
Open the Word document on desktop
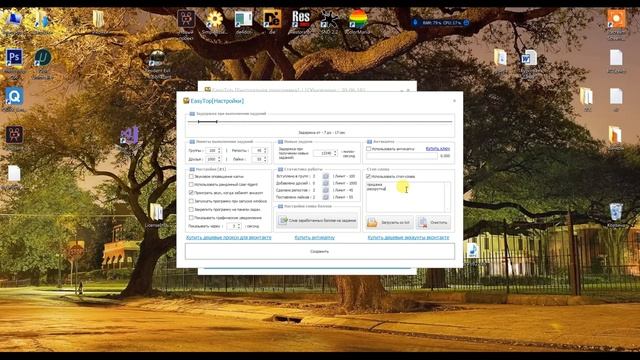click(529, 58)
